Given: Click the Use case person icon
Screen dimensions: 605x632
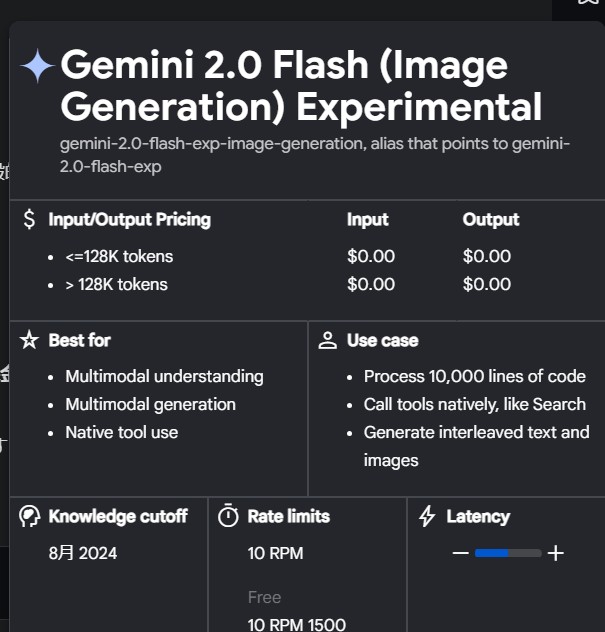Looking at the screenshot, I should 327,341.
